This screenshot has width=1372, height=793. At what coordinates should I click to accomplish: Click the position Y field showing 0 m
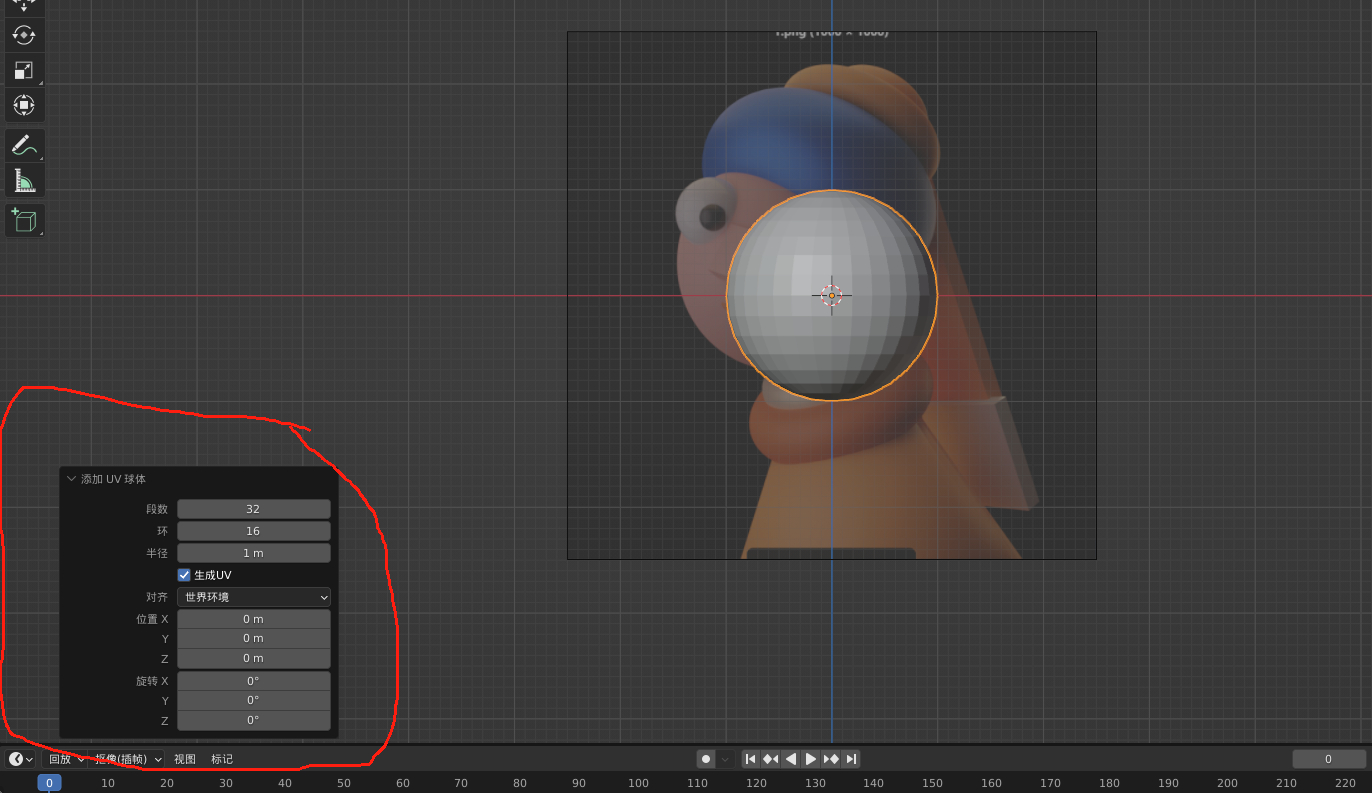pyautogui.click(x=254, y=638)
